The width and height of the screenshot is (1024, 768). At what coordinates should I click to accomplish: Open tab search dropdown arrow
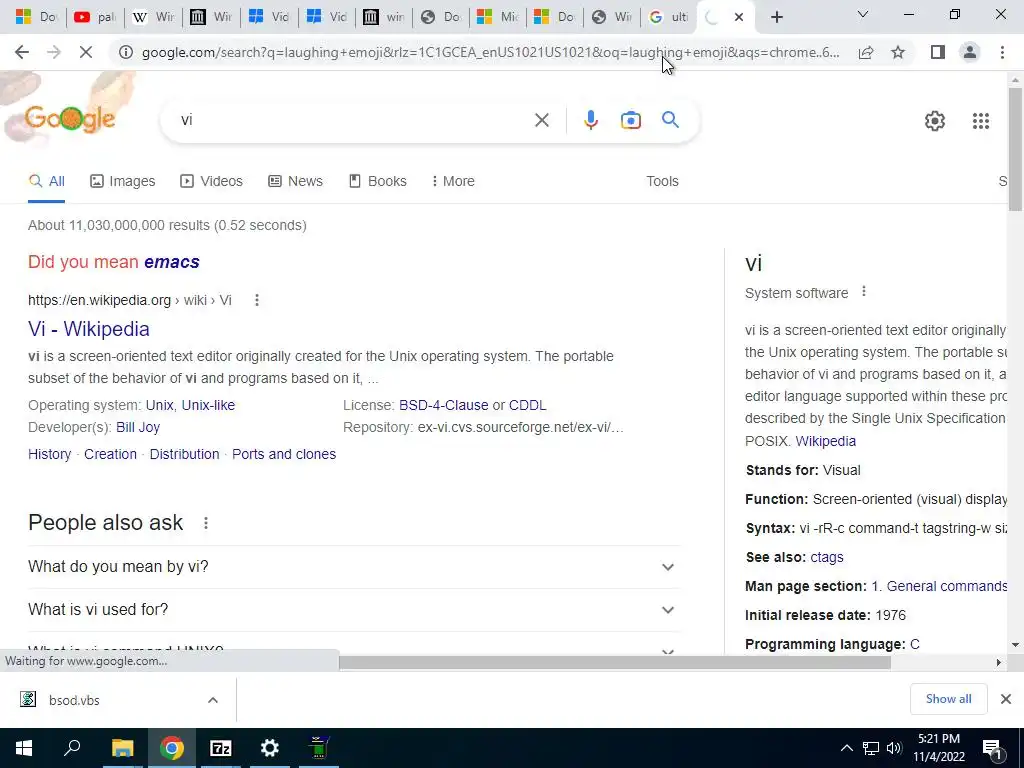pos(862,14)
